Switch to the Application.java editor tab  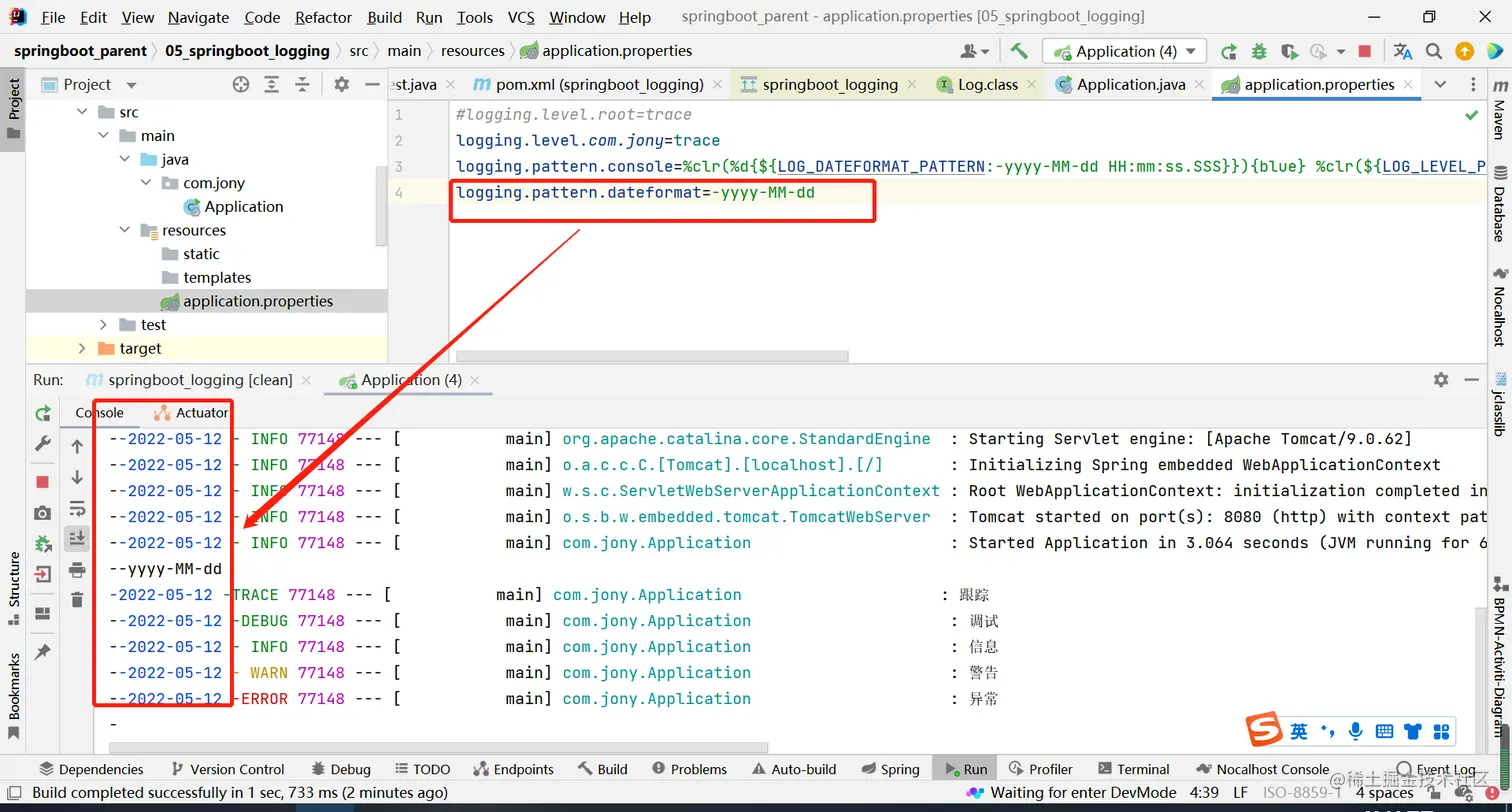pos(1129,85)
